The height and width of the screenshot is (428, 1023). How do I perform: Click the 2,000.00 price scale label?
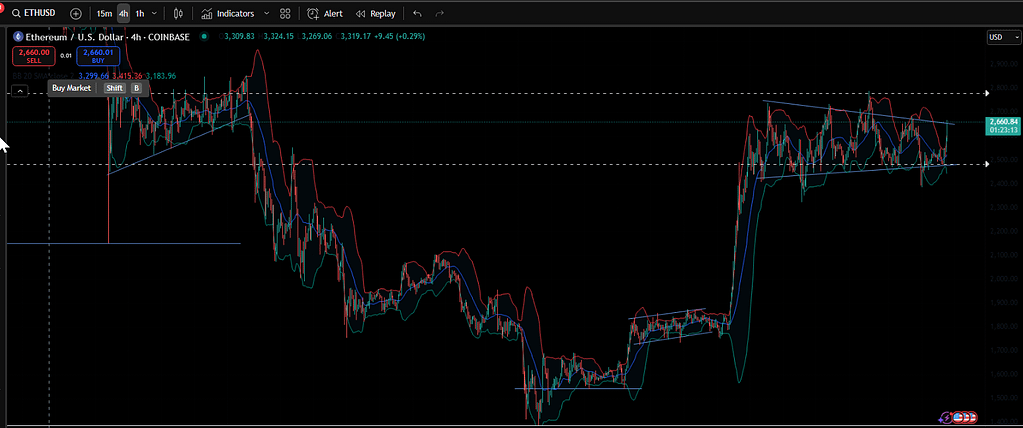point(1005,279)
